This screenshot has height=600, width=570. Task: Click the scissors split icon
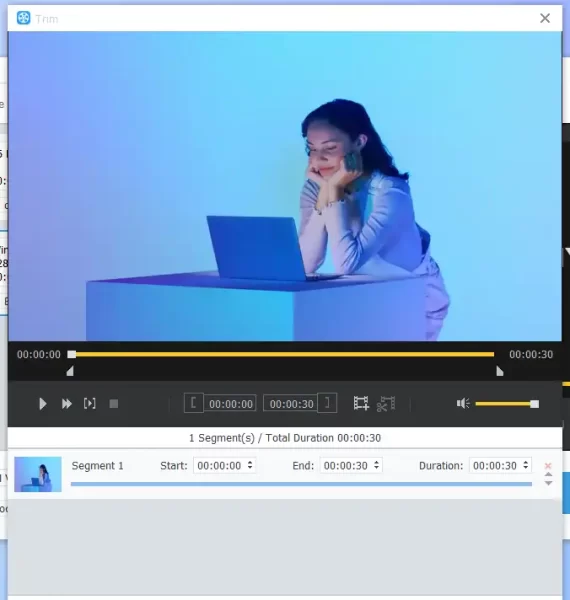point(386,404)
